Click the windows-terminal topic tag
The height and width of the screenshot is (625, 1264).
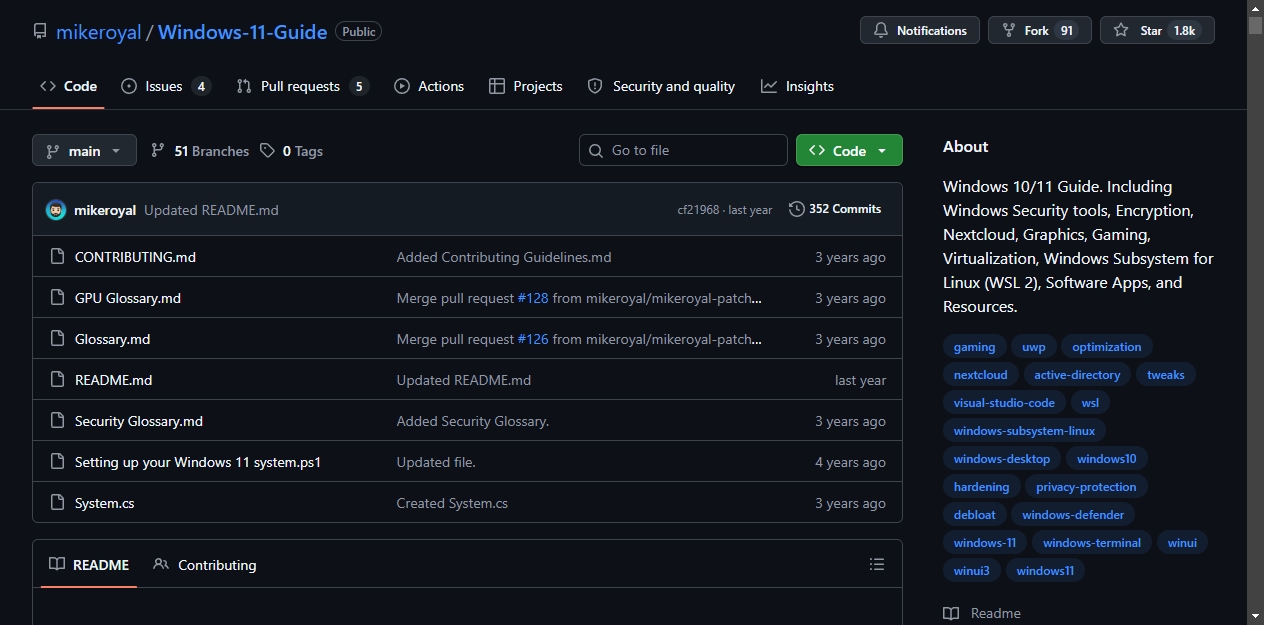click(1091, 543)
